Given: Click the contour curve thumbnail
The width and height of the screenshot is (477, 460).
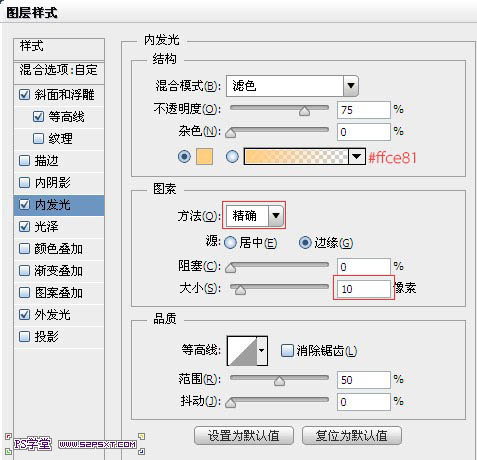Looking at the screenshot, I should [x=242, y=351].
